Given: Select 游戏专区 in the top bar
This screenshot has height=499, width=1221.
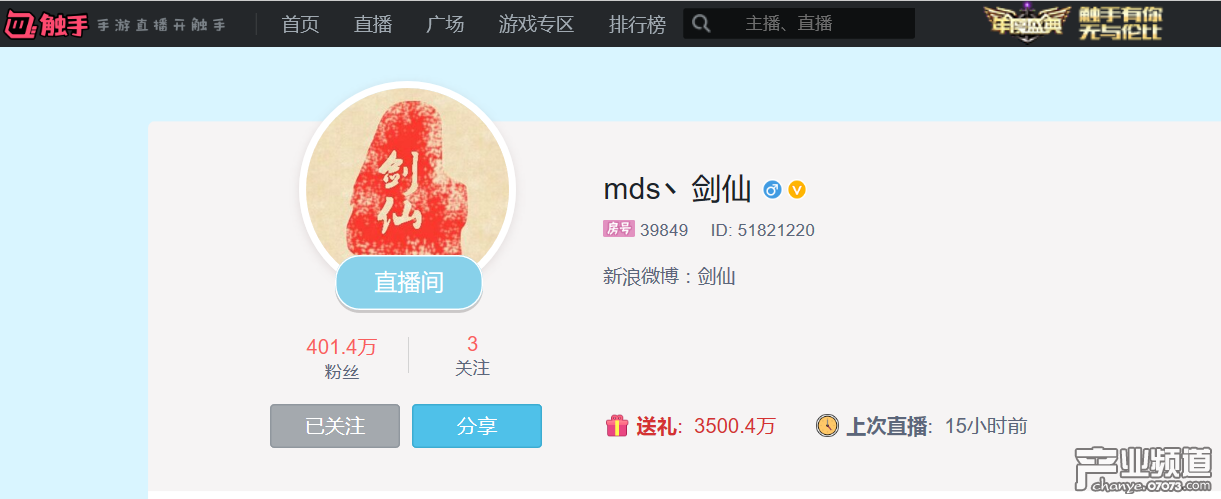Looking at the screenshot, I should tap(537, 24).
